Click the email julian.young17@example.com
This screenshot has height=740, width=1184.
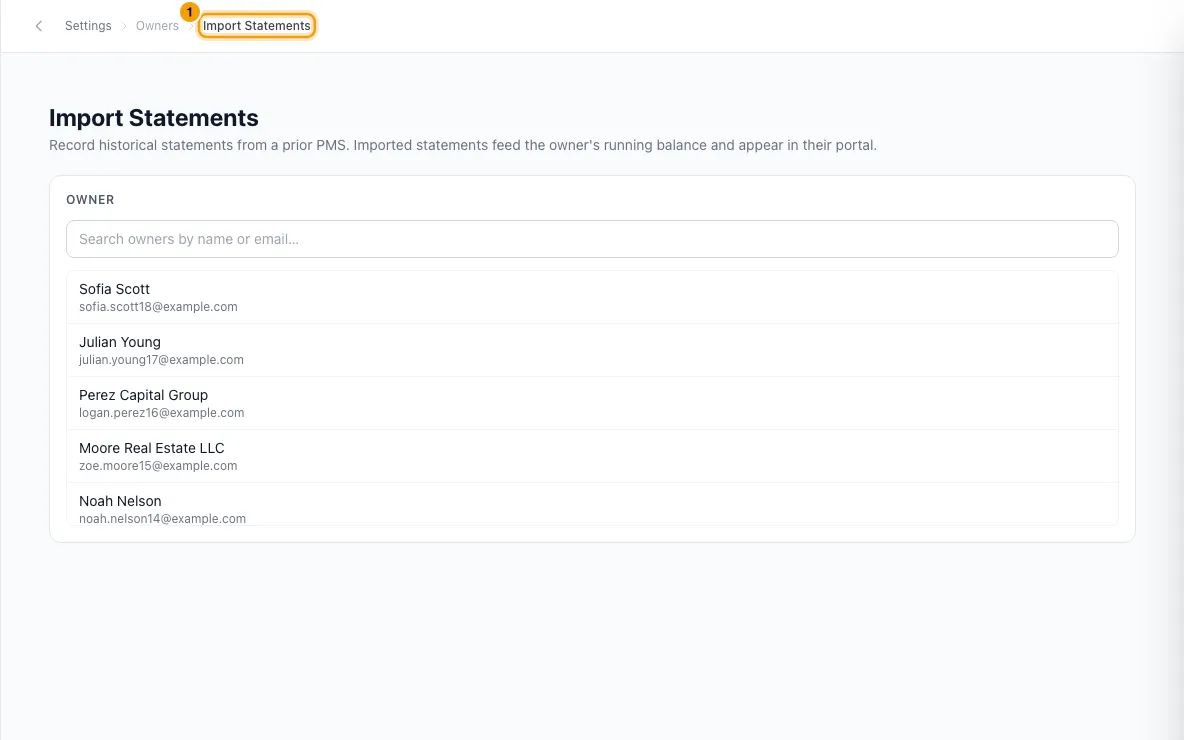[161, 359]
